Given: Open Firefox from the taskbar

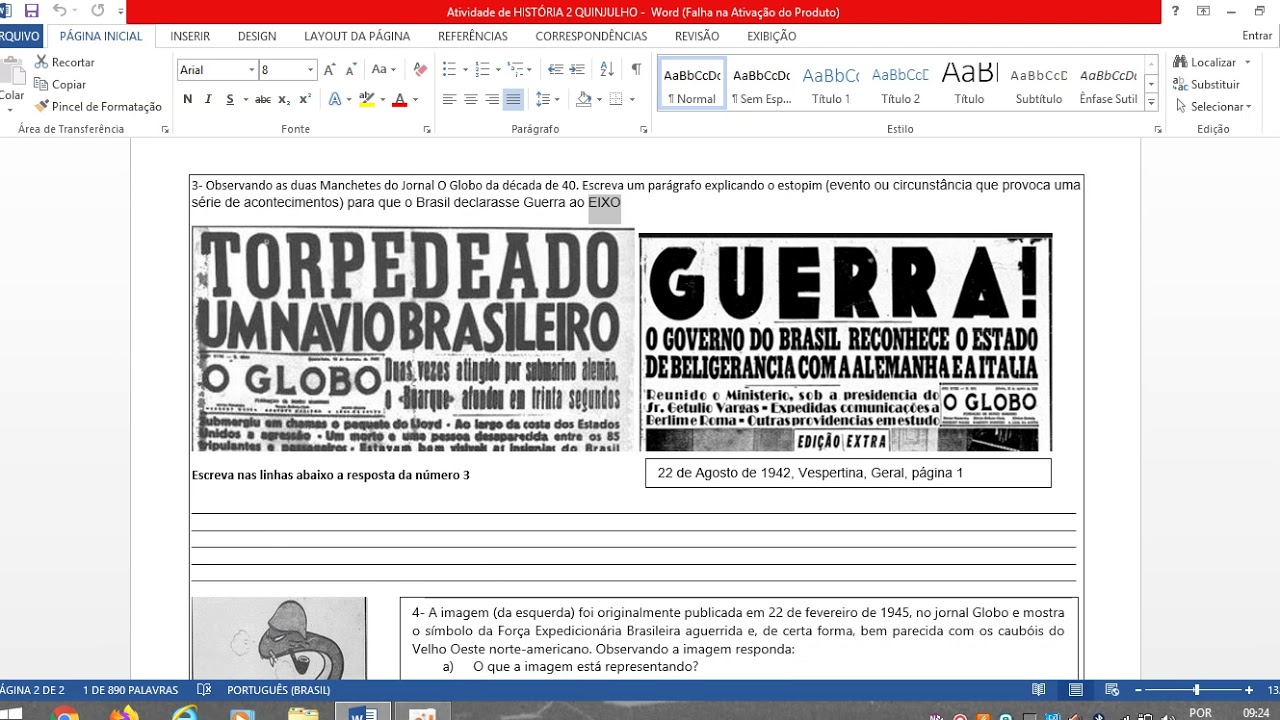Looking at the screenshot, I should coord(125,712).
